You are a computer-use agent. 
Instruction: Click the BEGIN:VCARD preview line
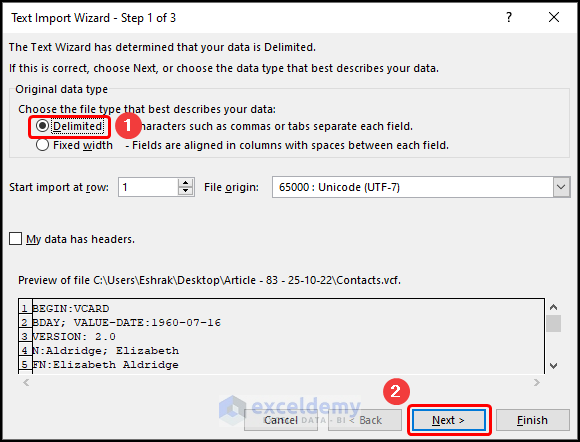71,308
